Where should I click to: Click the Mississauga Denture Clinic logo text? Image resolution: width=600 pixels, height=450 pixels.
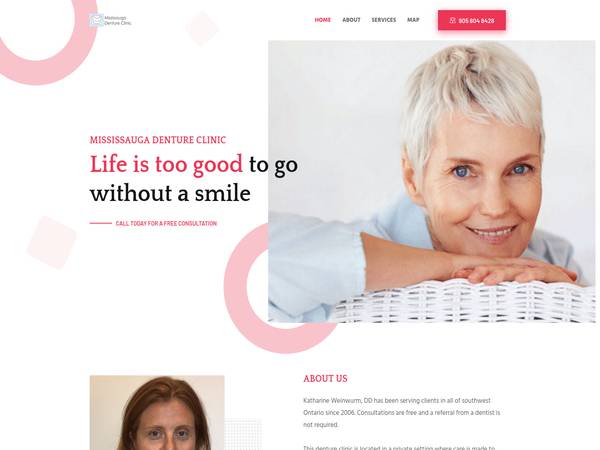pyautogui.click(x=118, y=21)
